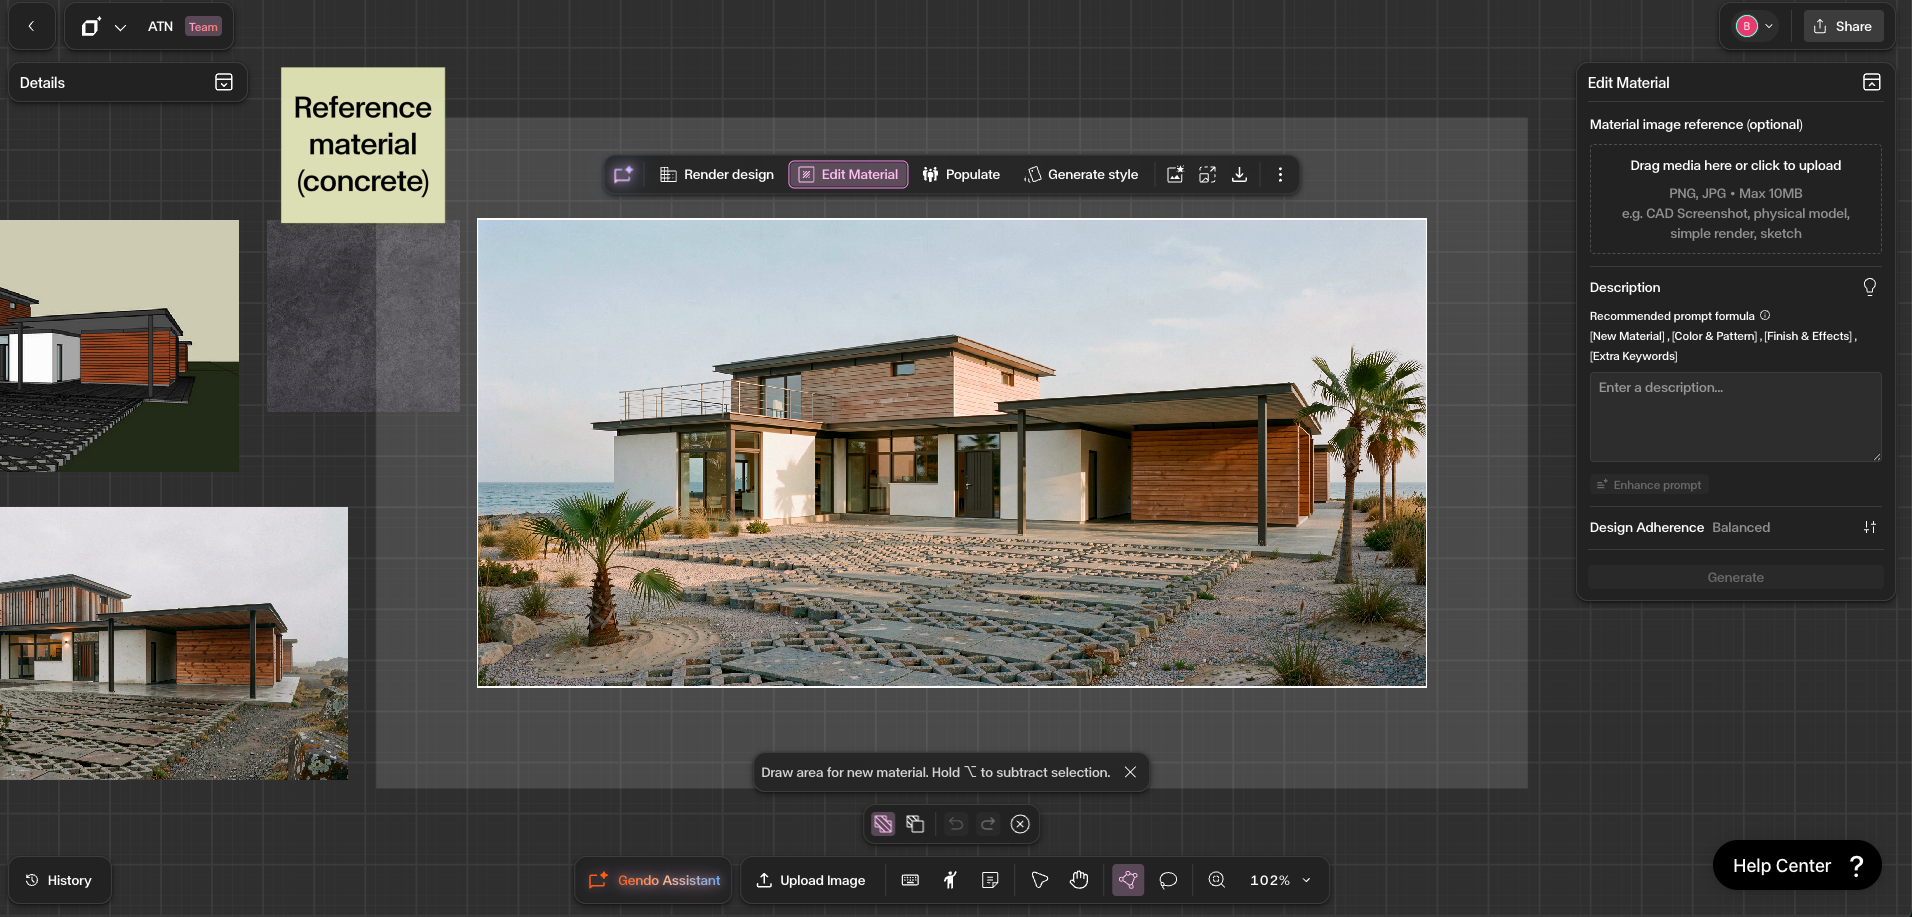Click inside the description text field

[x=1735, y=417]
